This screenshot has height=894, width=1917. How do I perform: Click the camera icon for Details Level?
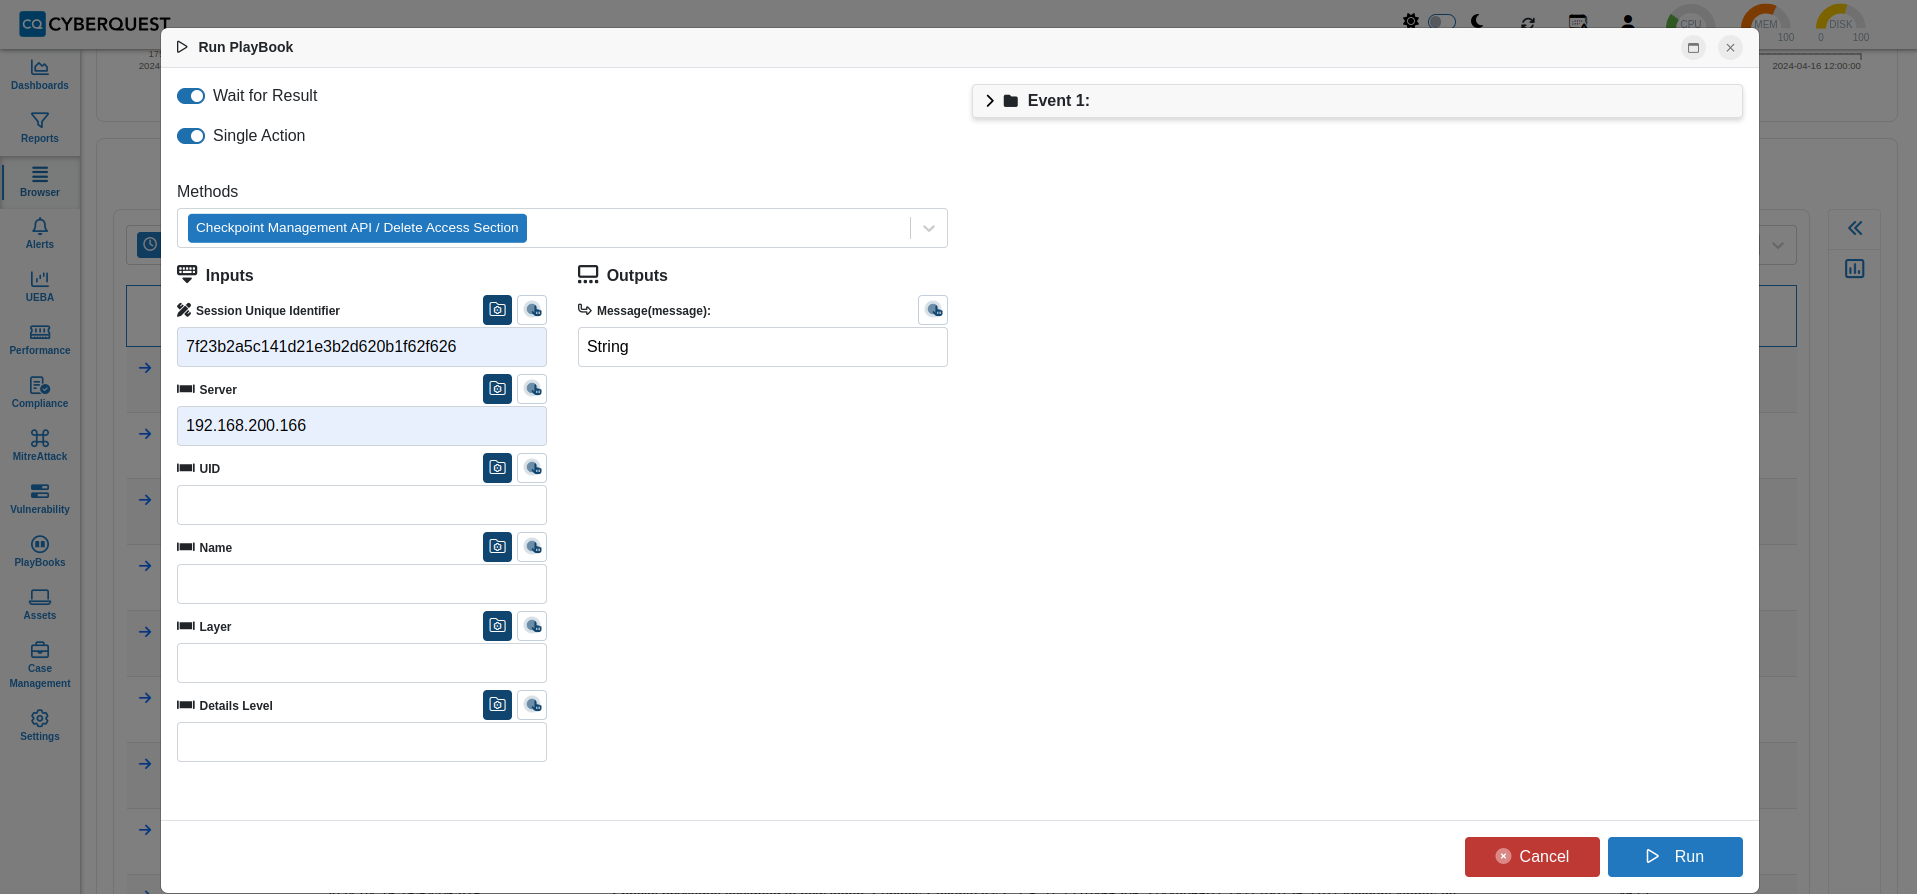point(497,705)
